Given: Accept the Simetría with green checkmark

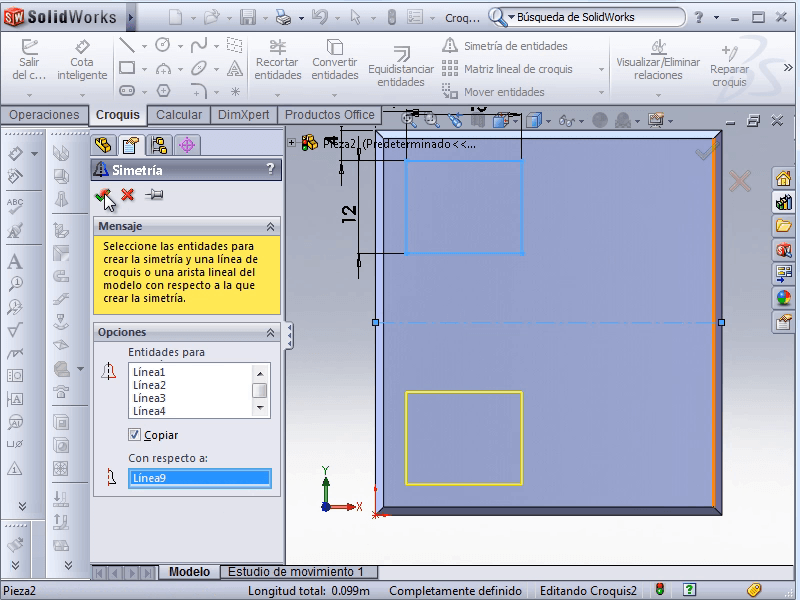Looking at the screenshot, I should pos(102,195).
